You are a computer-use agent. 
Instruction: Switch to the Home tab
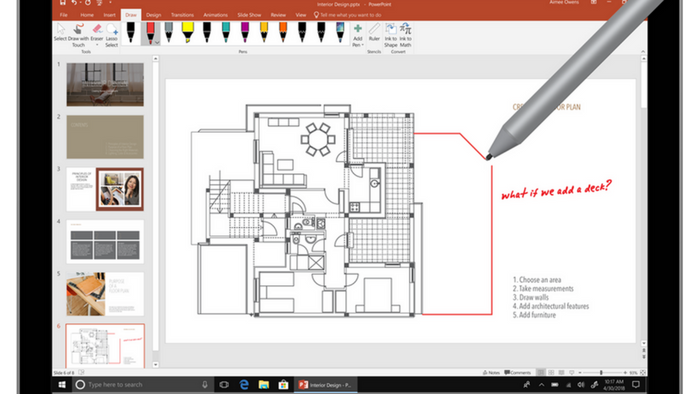coord(87,15)
